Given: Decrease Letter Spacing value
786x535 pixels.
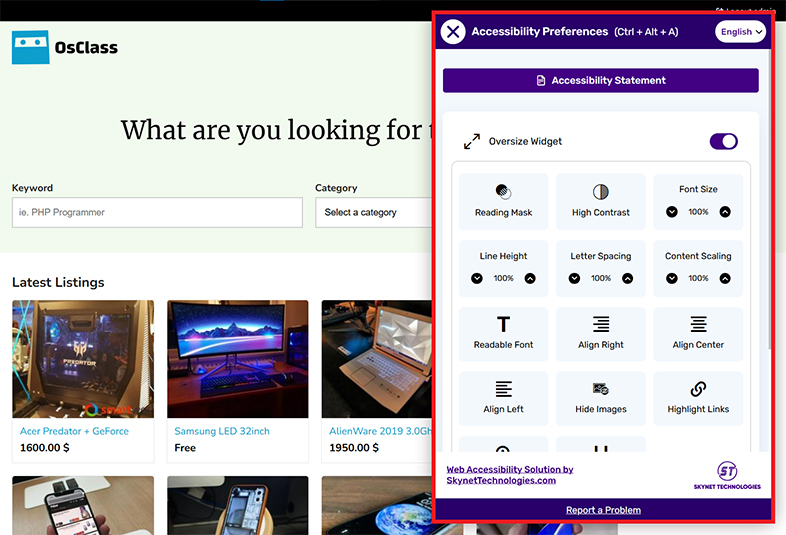Looking at the screenshot, I should pos(574,278).
